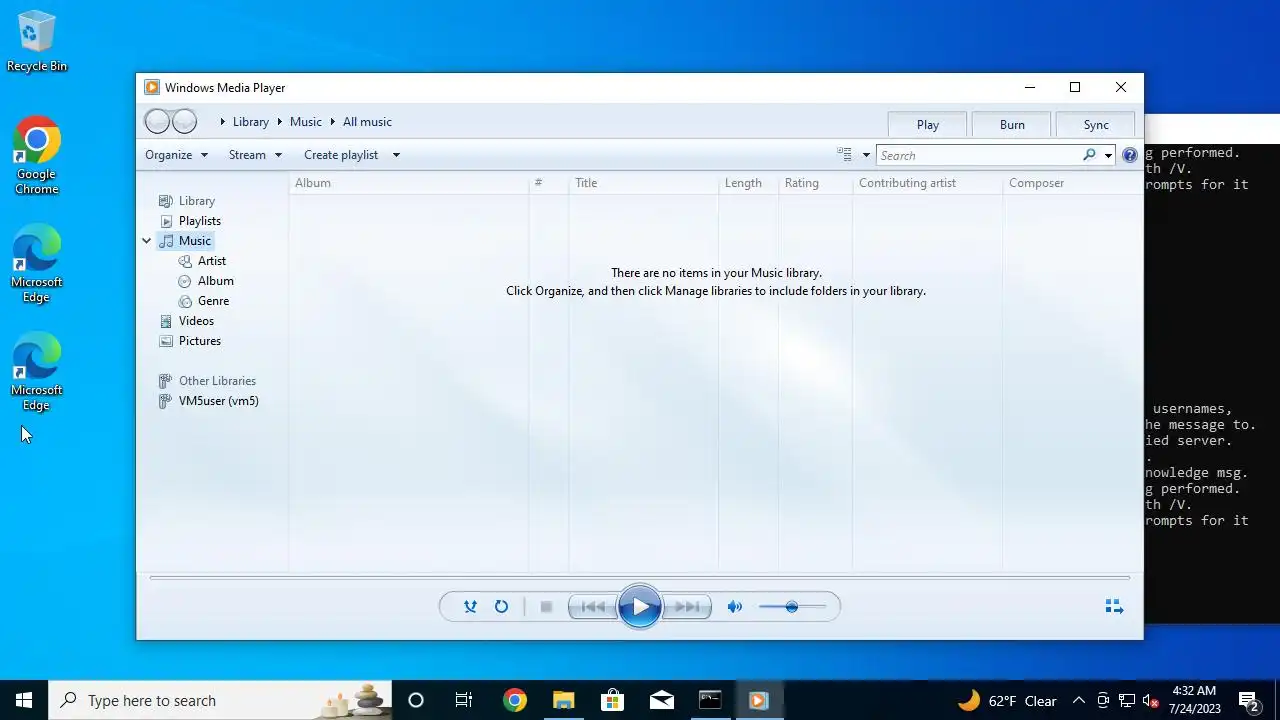Open the Burn tab
The height and width of the screenshot is (720, 1280).
tap(1012, 125)
